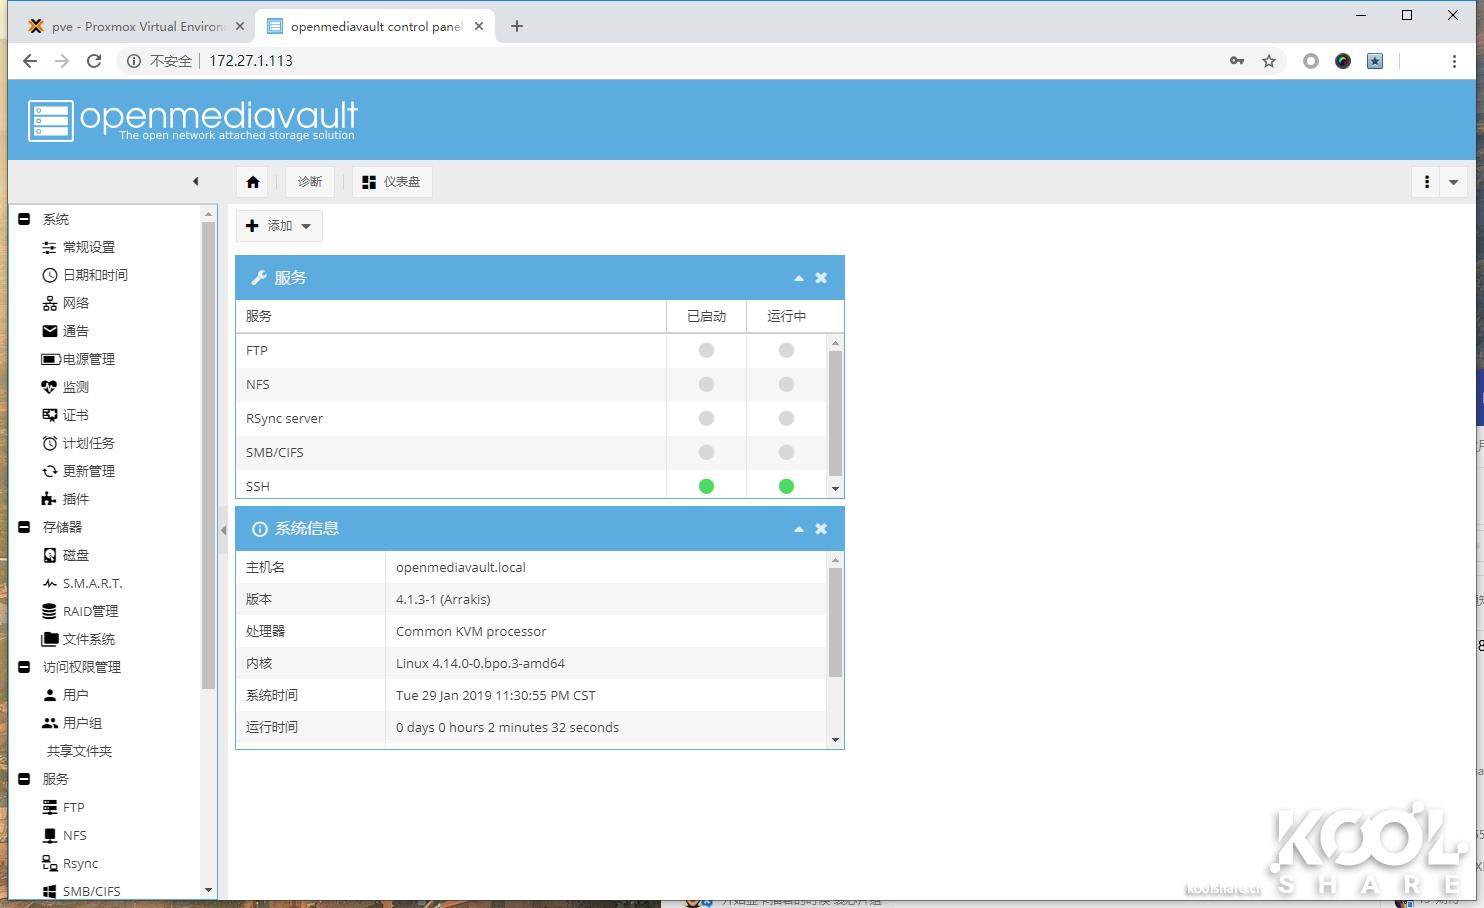The width and height of the screenshot is (1484, 908).
Task: Collapse the 存储器 storage tree group
Action: 24,527
